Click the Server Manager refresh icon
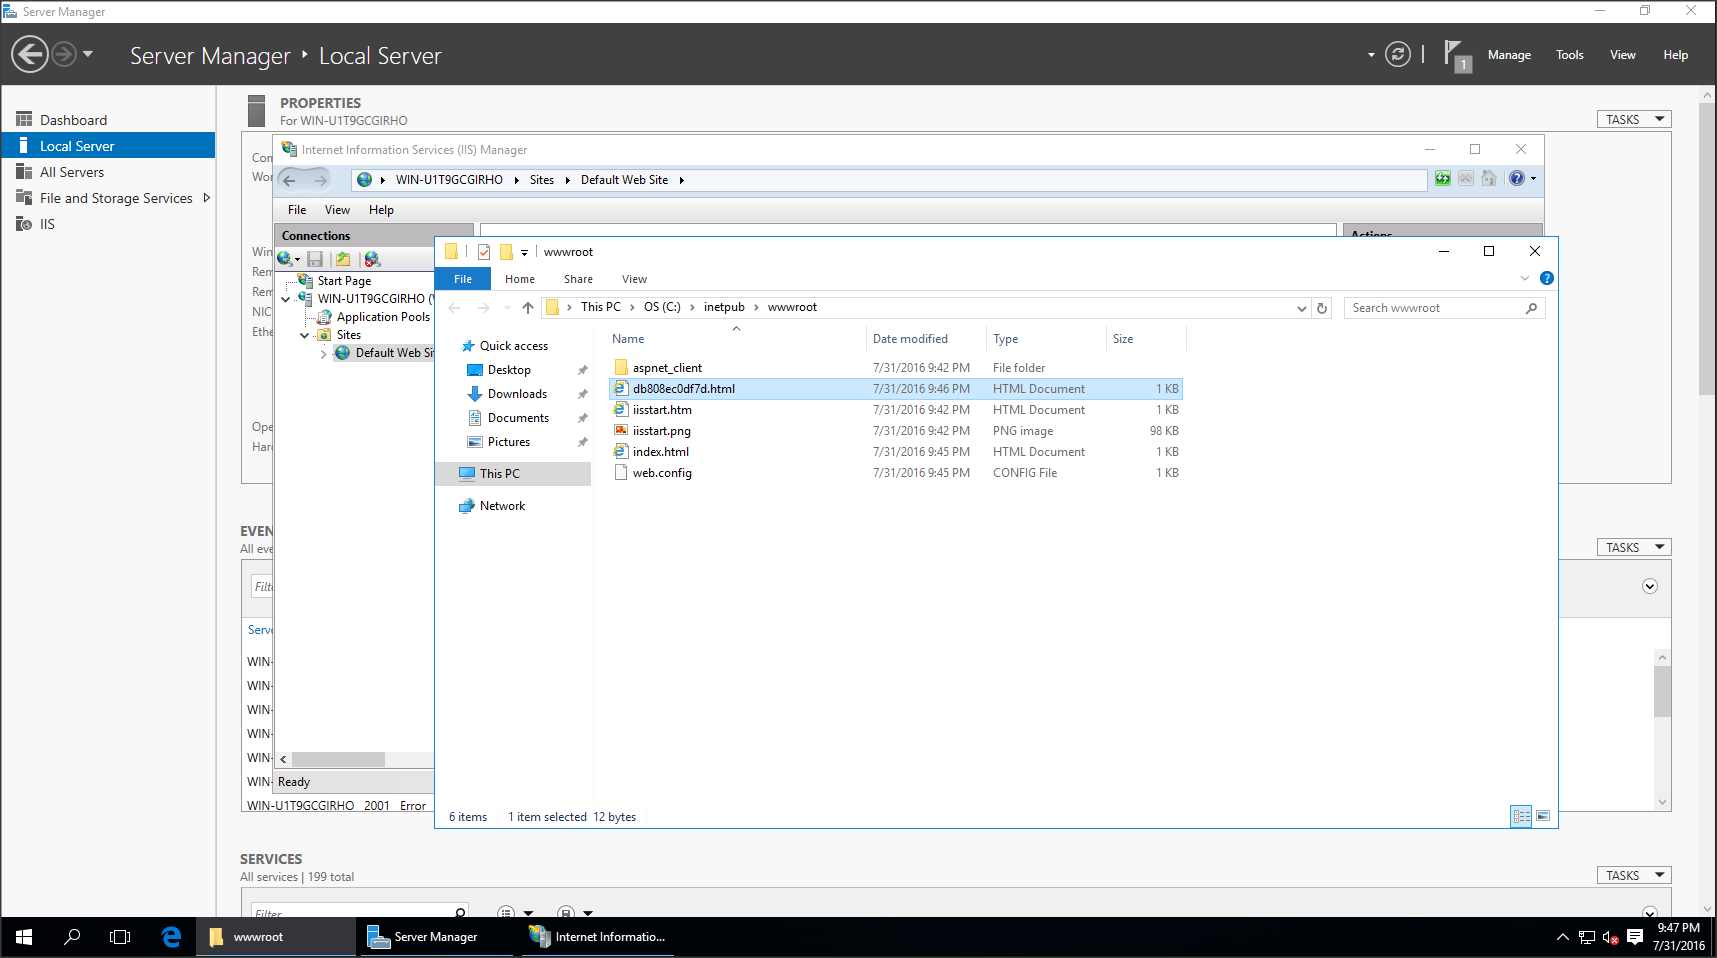Viewport: 1717px width, 958px height. coord(1397,55)
